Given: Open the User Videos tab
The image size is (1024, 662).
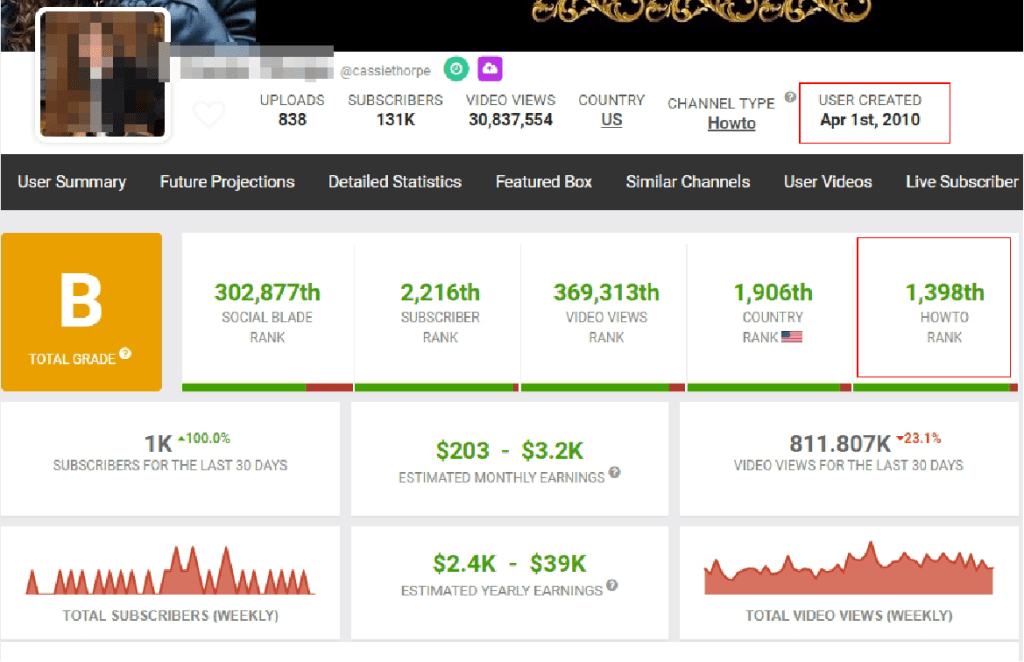Looking at the screenshot, I should tap(828, 182).
